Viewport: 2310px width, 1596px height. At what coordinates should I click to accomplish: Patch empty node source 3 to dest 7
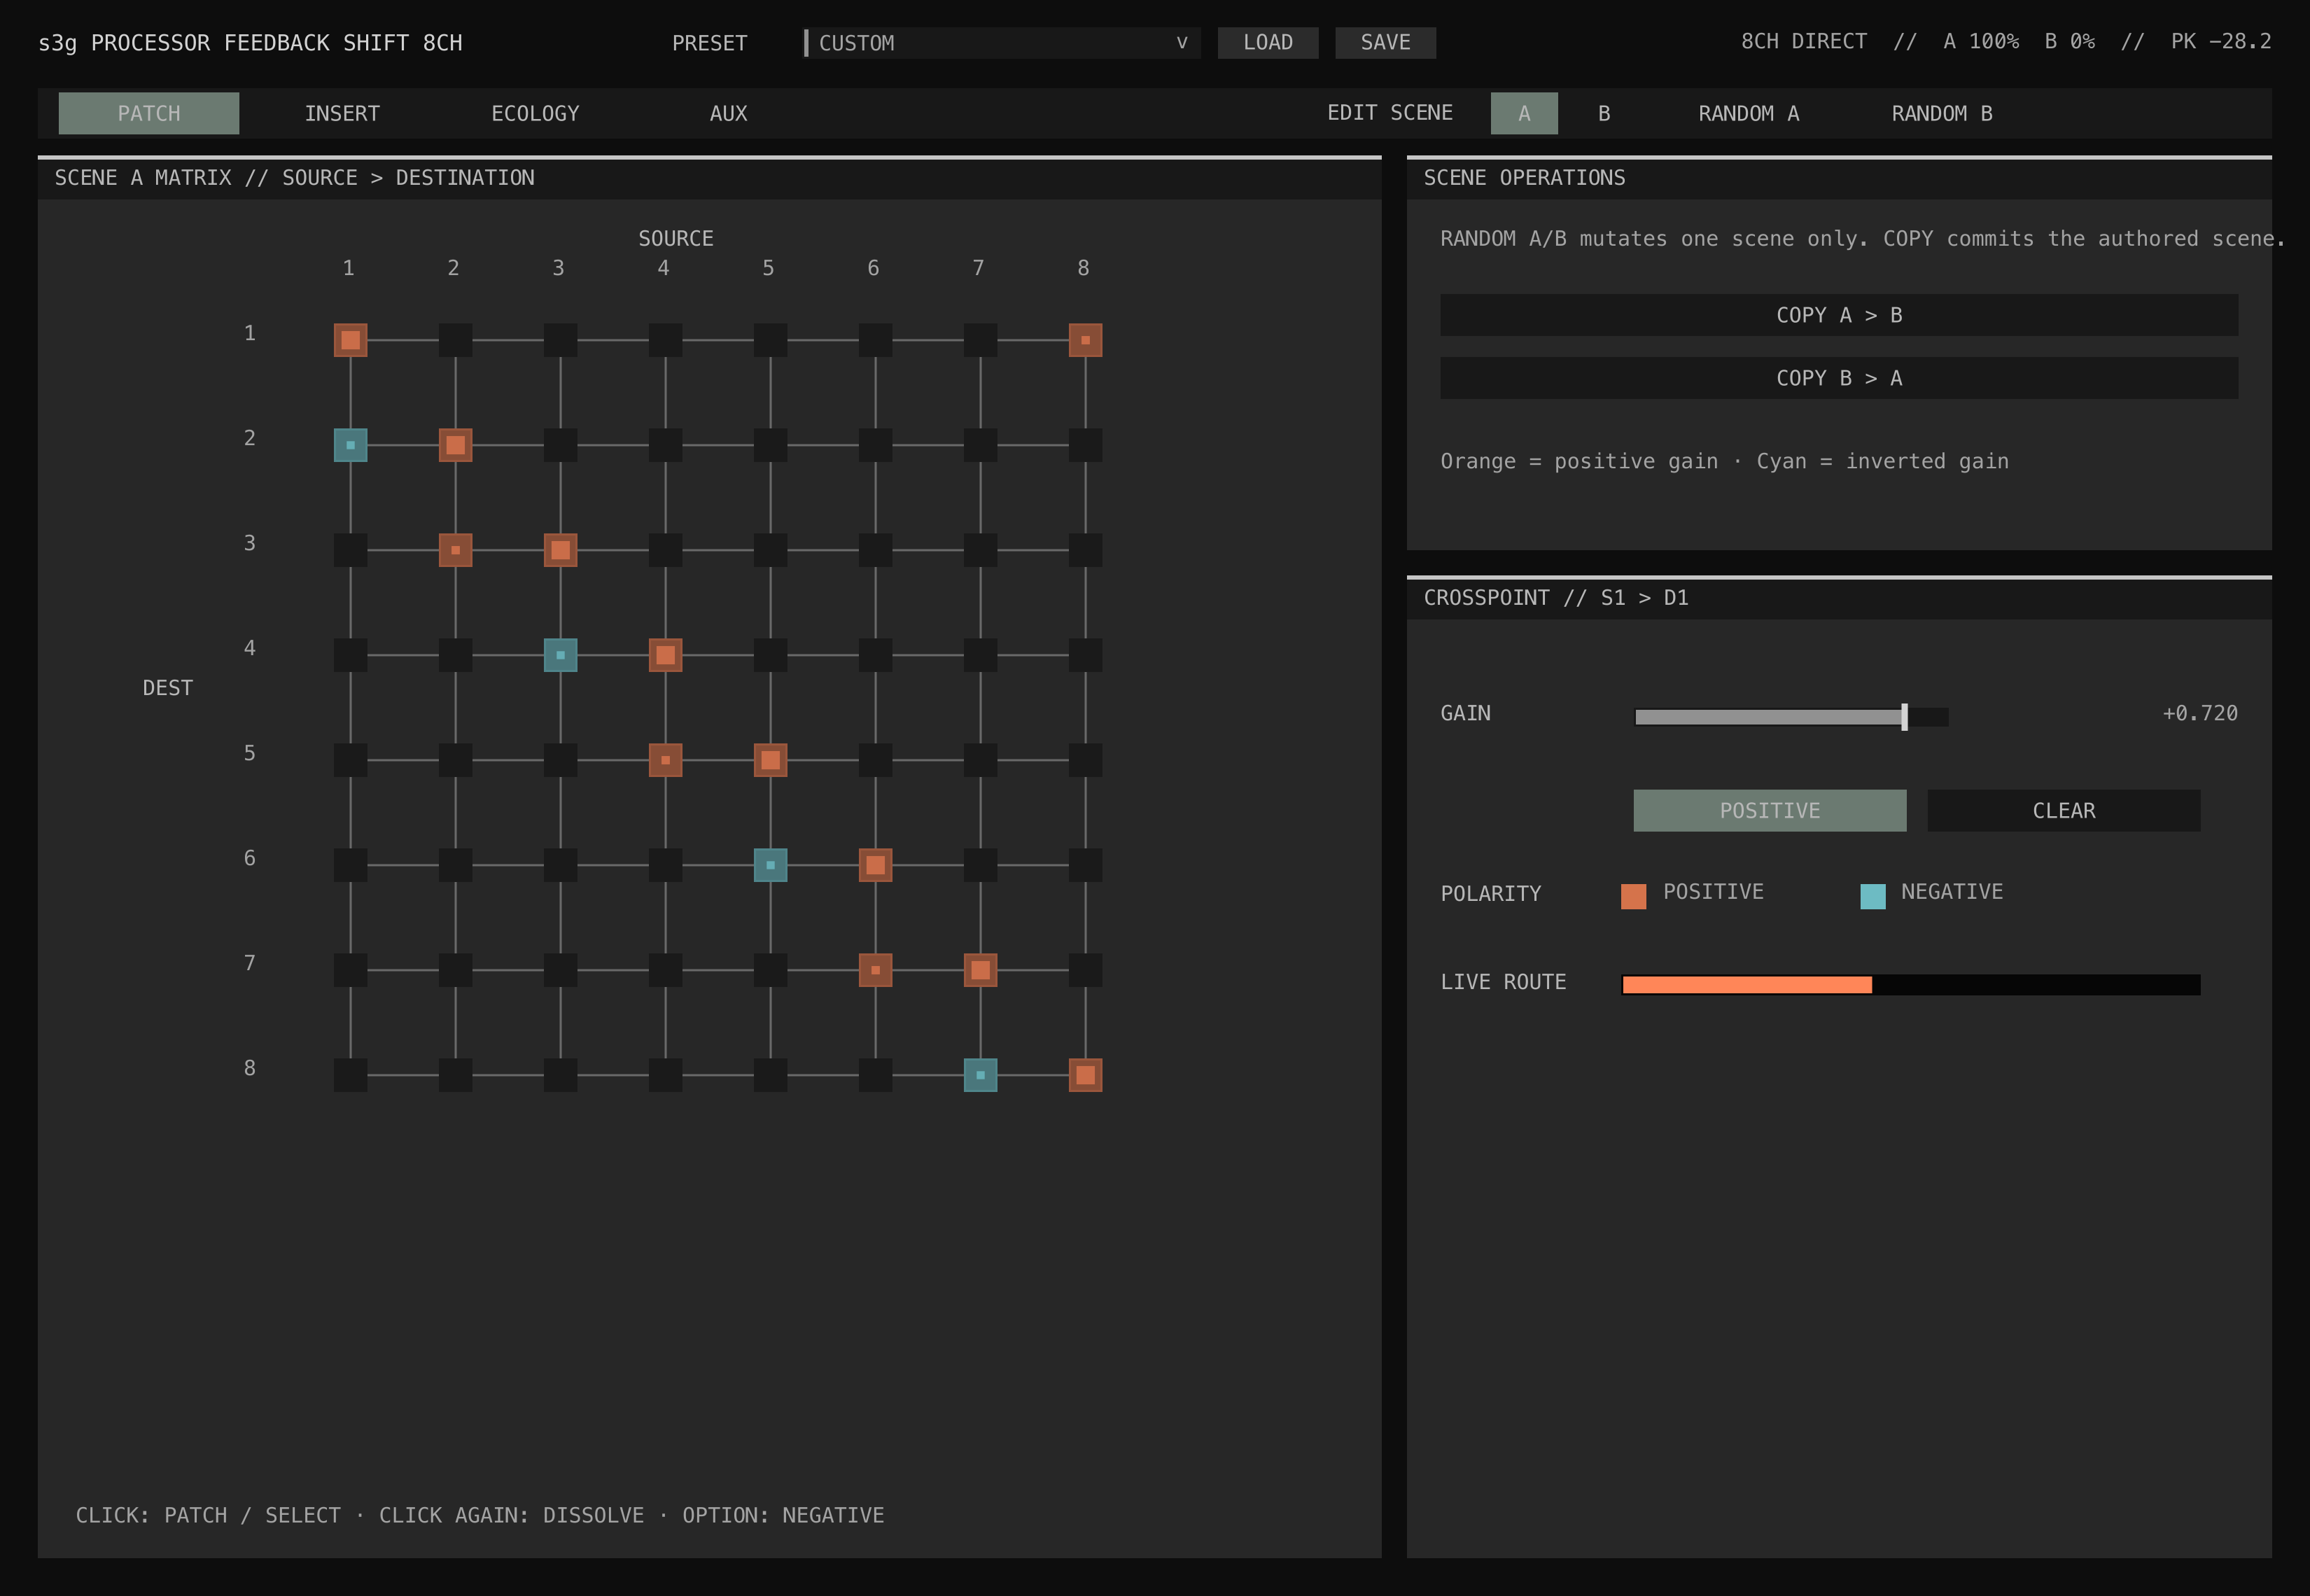coord(560,970)
